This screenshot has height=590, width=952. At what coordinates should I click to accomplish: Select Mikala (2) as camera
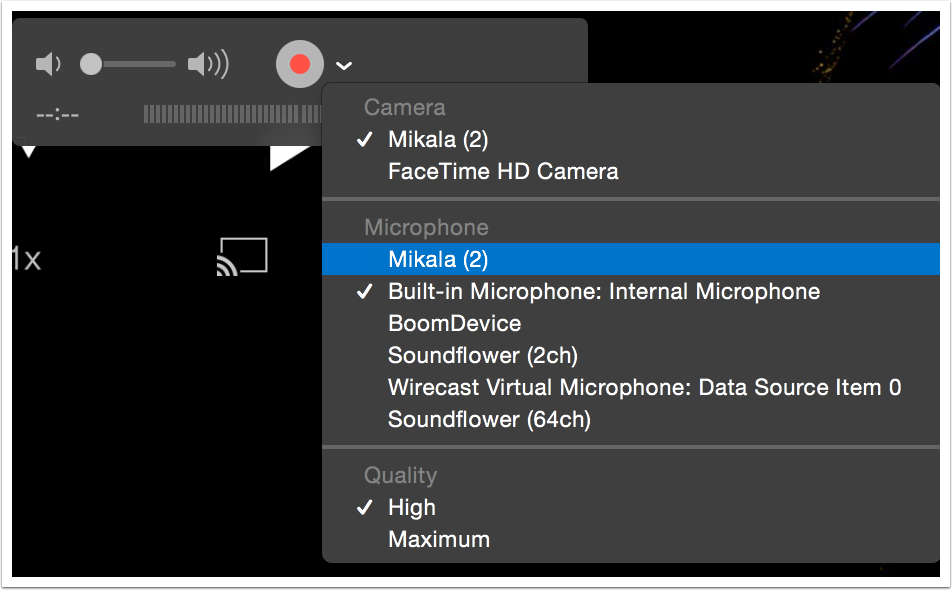point(438,139)
